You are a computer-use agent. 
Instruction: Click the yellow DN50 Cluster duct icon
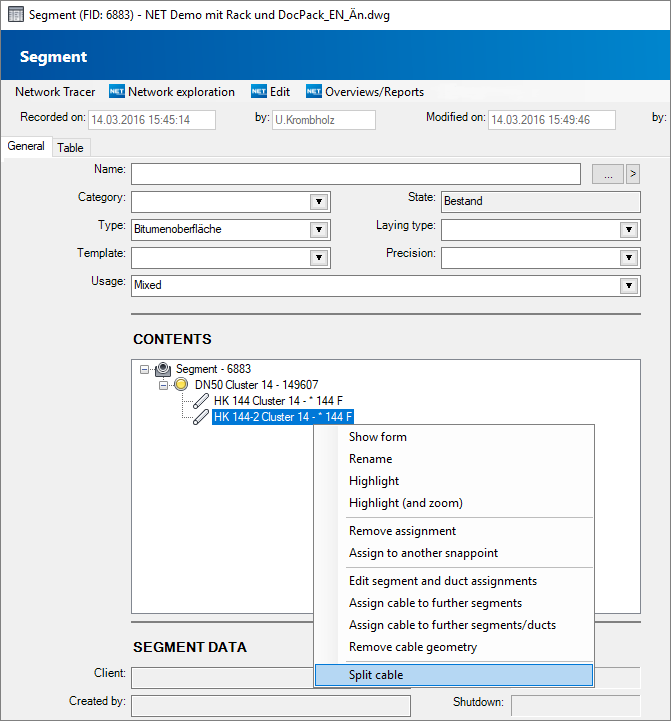pos(181,384)
